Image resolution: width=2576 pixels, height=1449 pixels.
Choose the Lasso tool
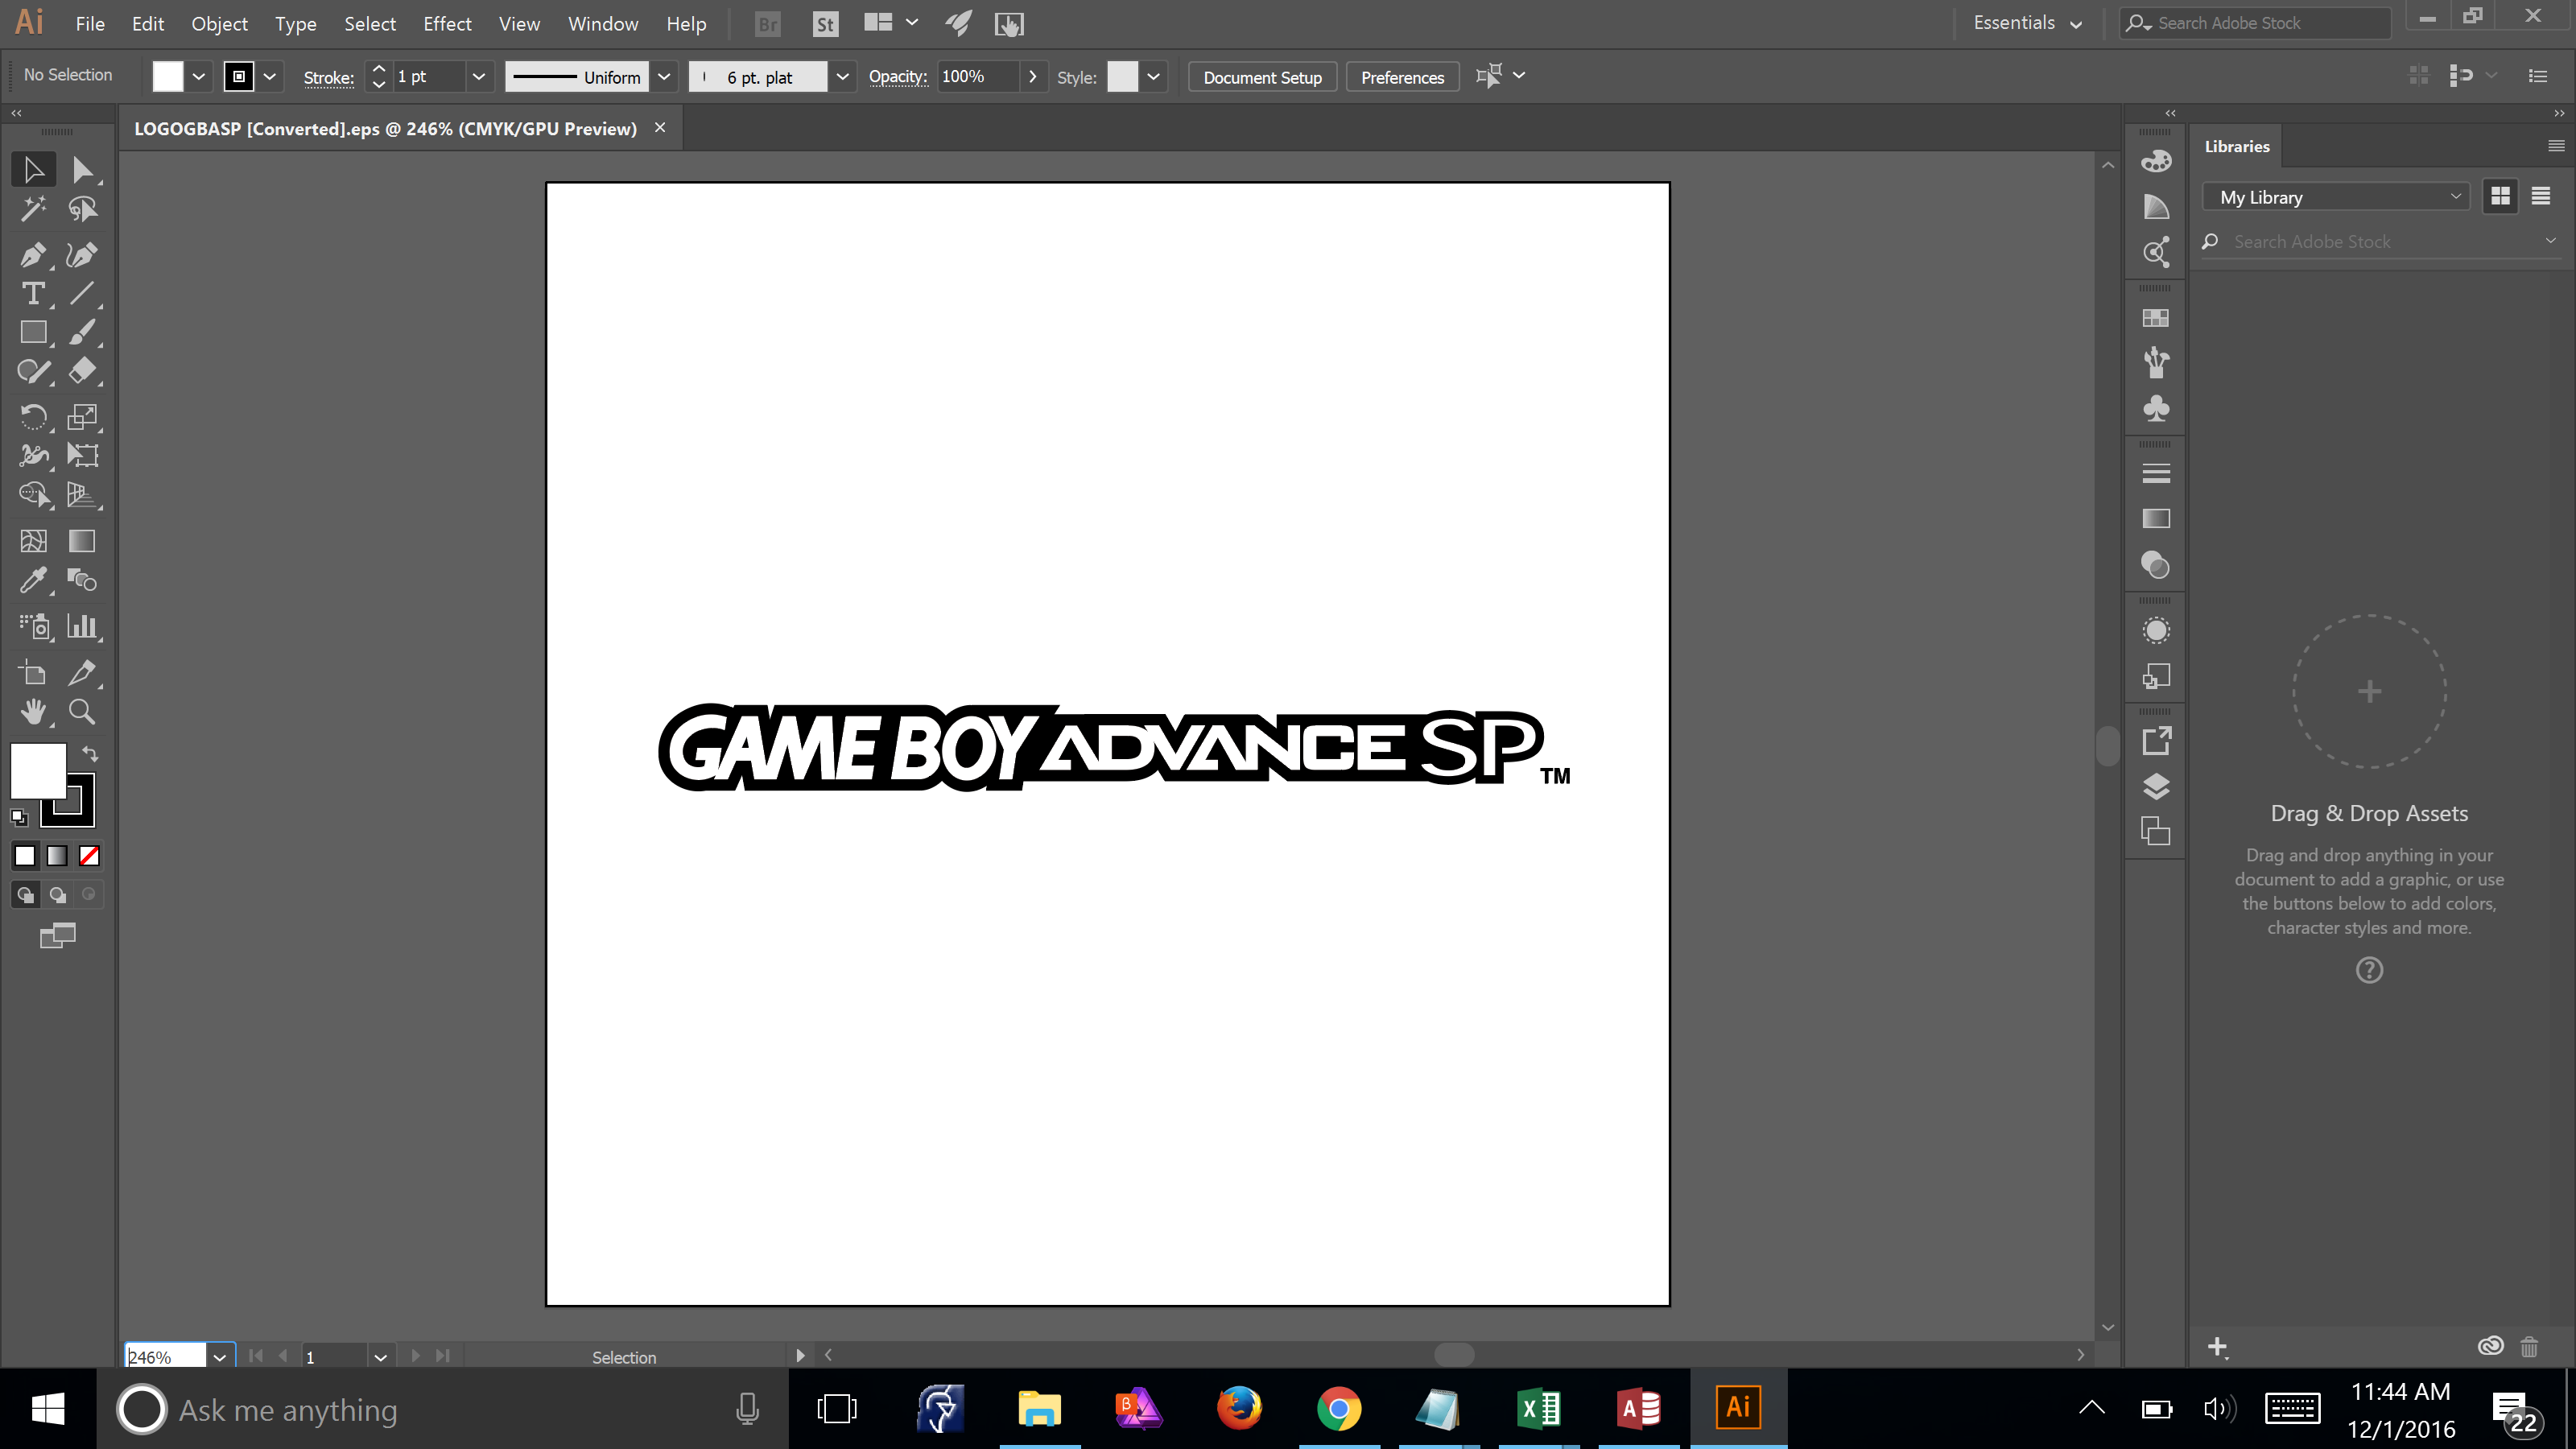pos(82,209)
